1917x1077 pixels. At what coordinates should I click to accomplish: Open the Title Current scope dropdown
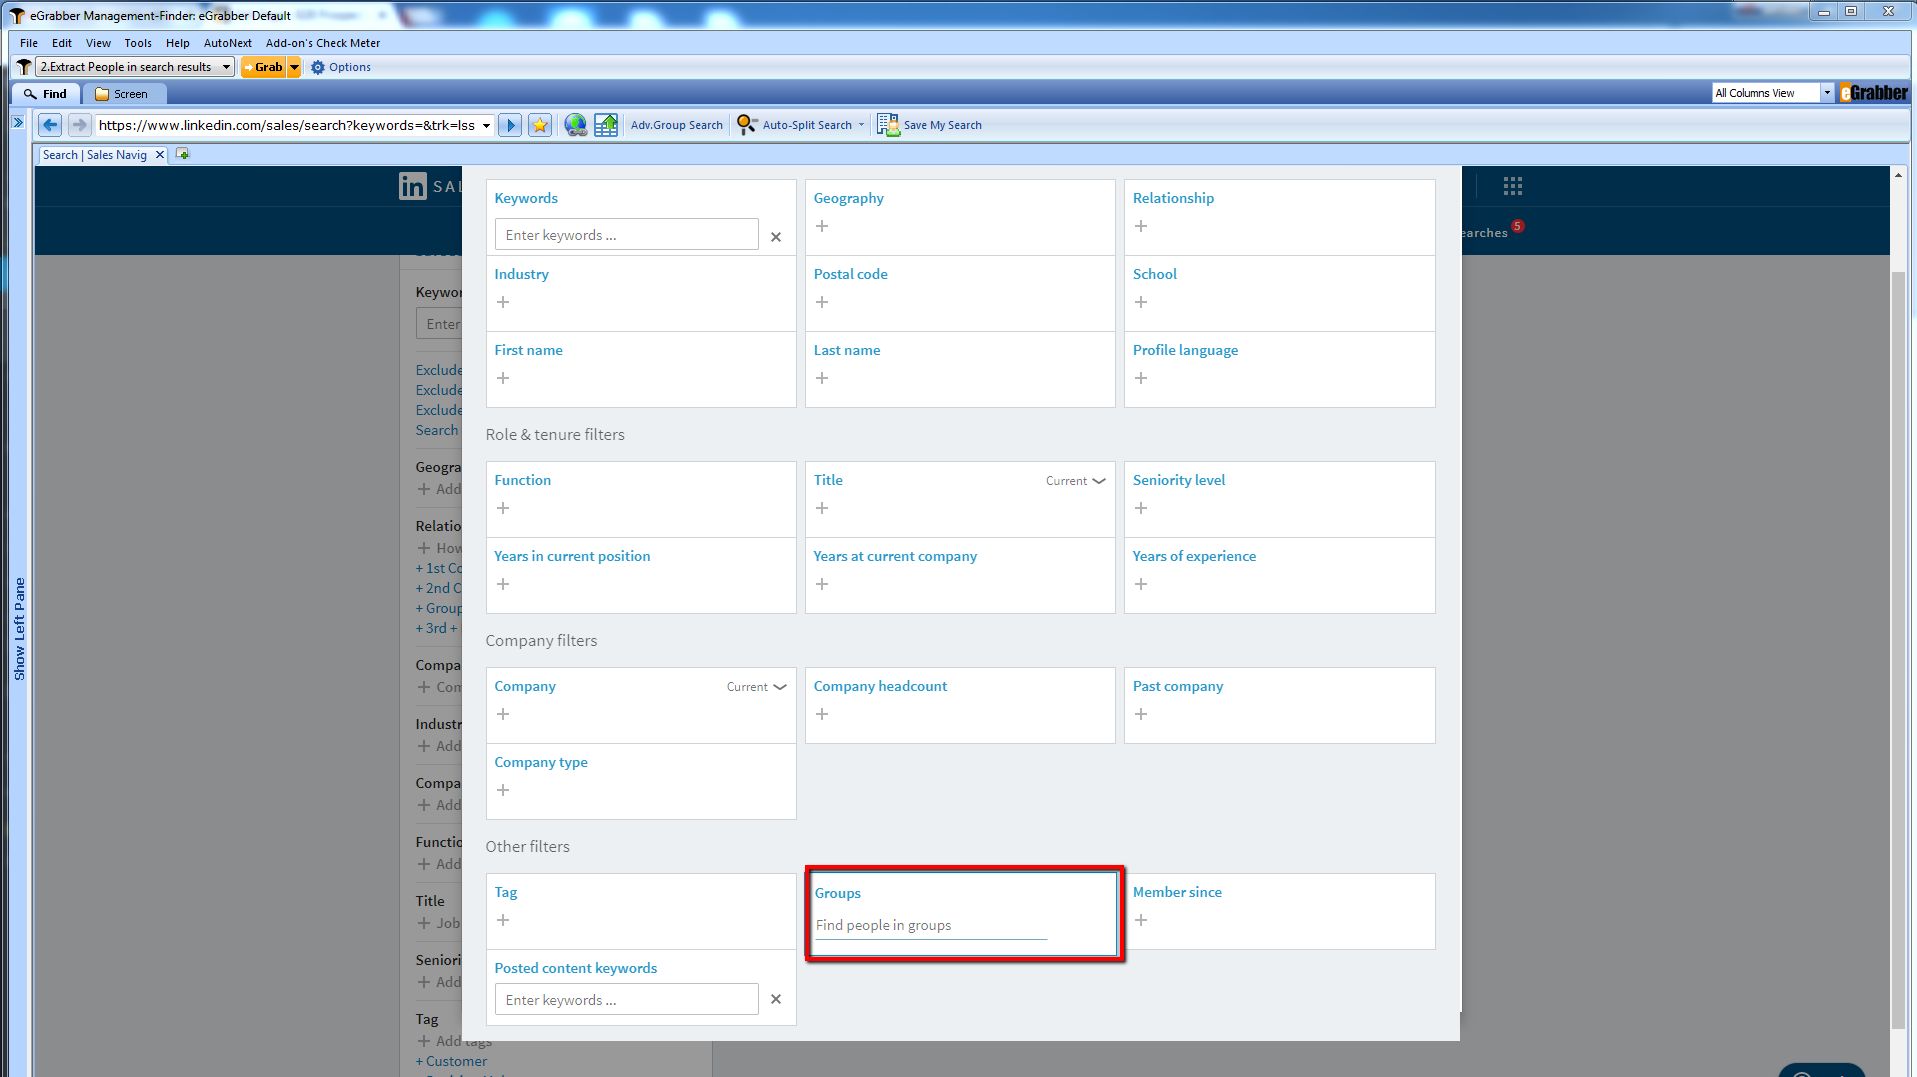[1076, 481]
